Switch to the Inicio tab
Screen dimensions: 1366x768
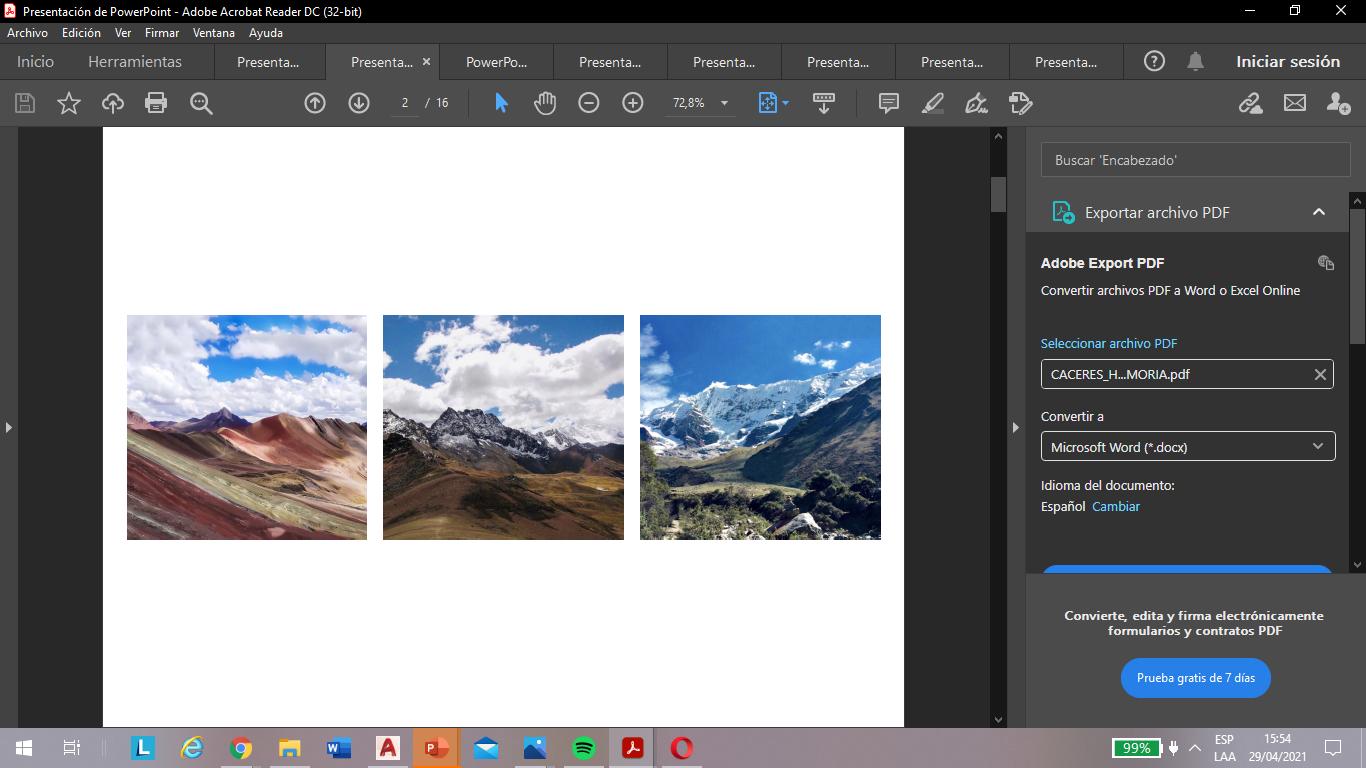pyautogui.click(x=35, y=61)
